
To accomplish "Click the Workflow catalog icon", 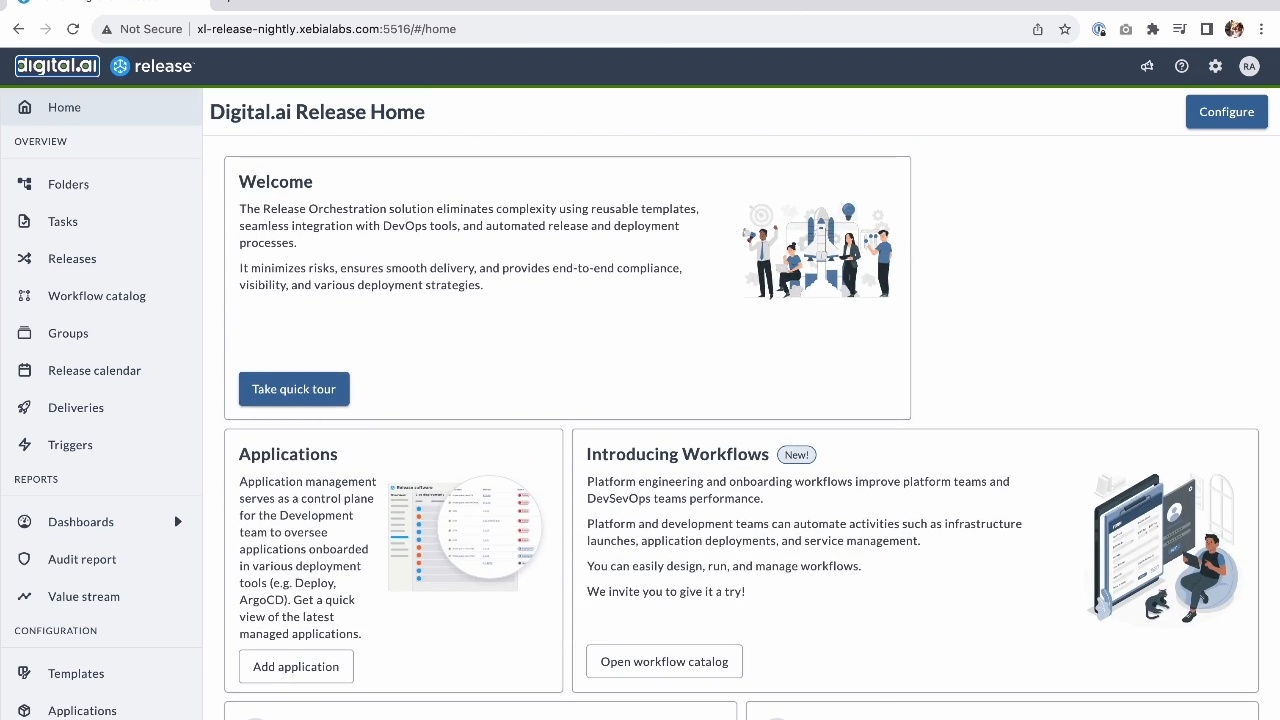I will coord(25,296).
